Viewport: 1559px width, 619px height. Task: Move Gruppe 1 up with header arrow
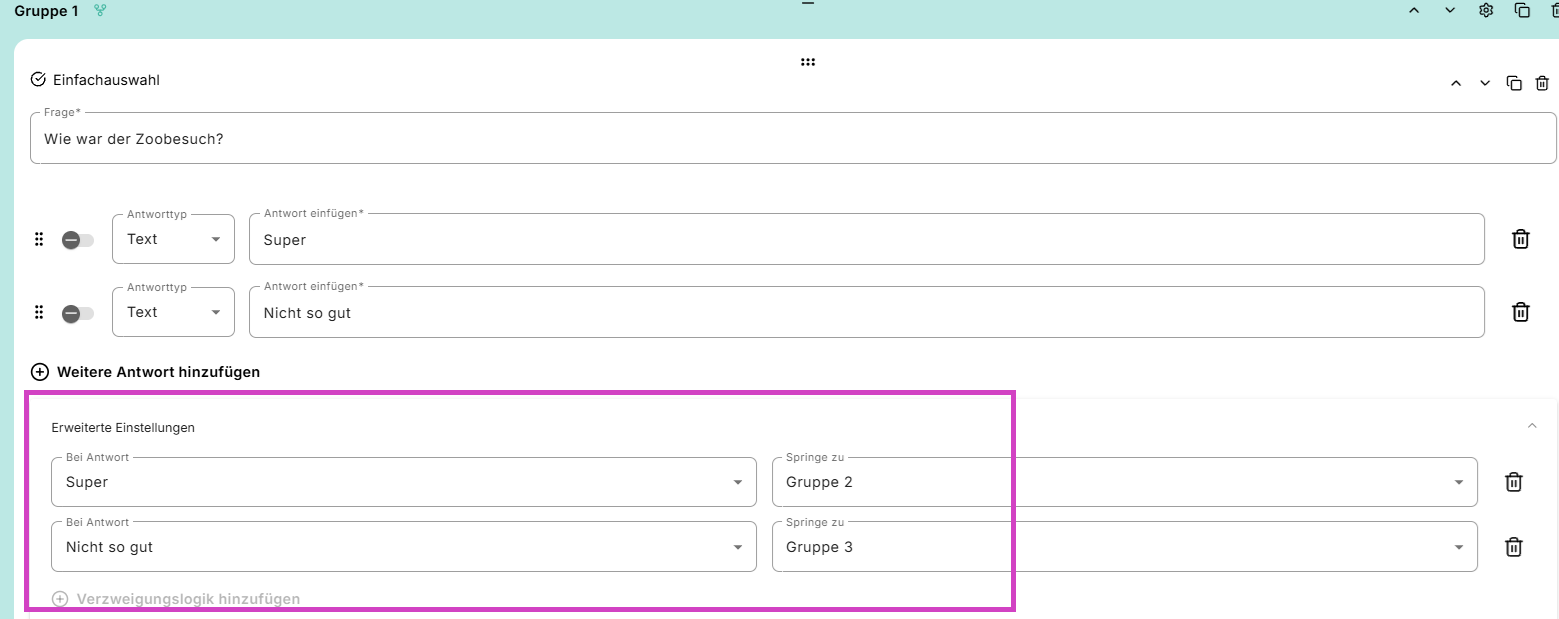coord(1414,10)
